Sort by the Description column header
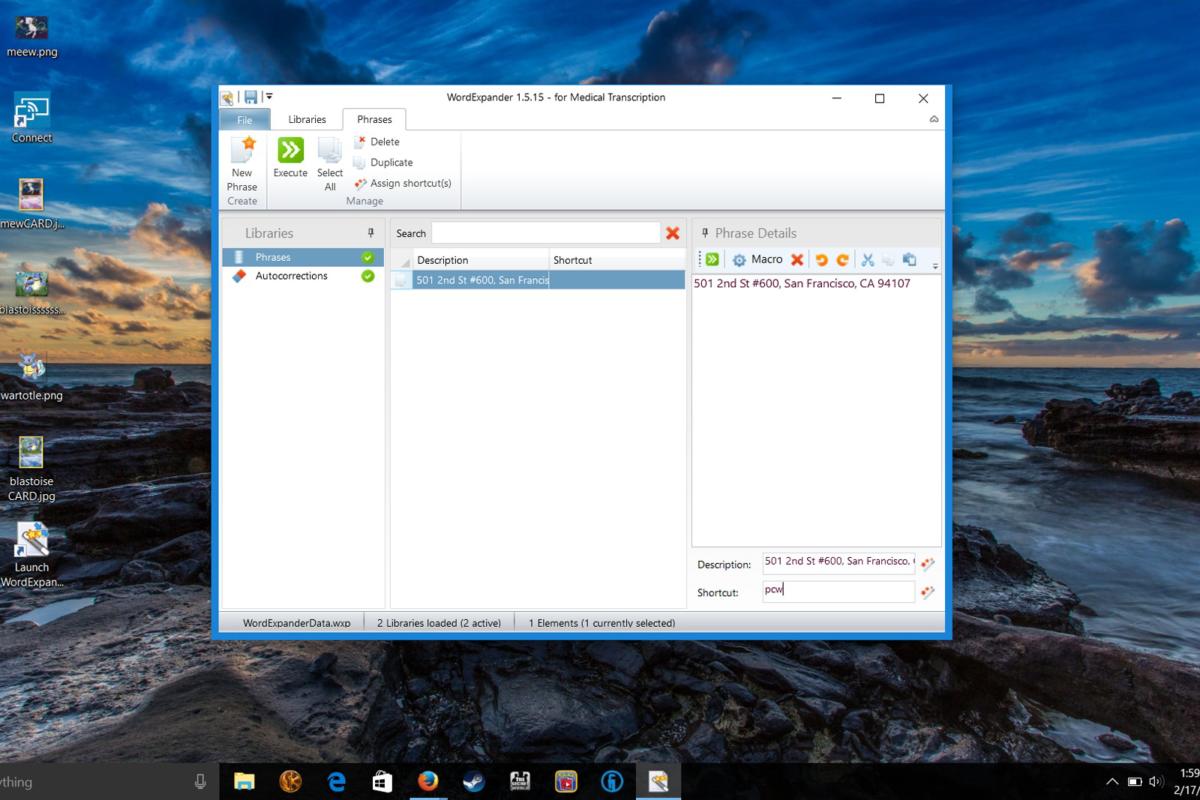1200x800 pixels. click(x=480, y=260)
